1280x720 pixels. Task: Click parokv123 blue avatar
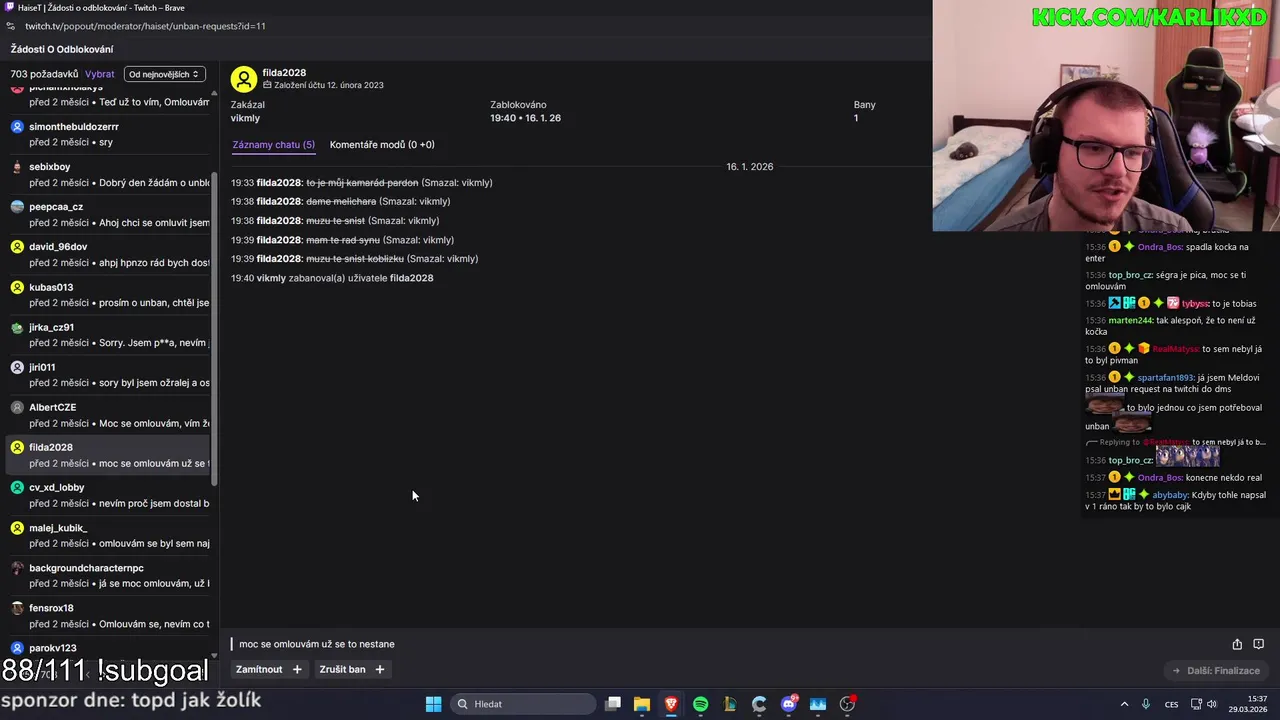pos(17,648)
